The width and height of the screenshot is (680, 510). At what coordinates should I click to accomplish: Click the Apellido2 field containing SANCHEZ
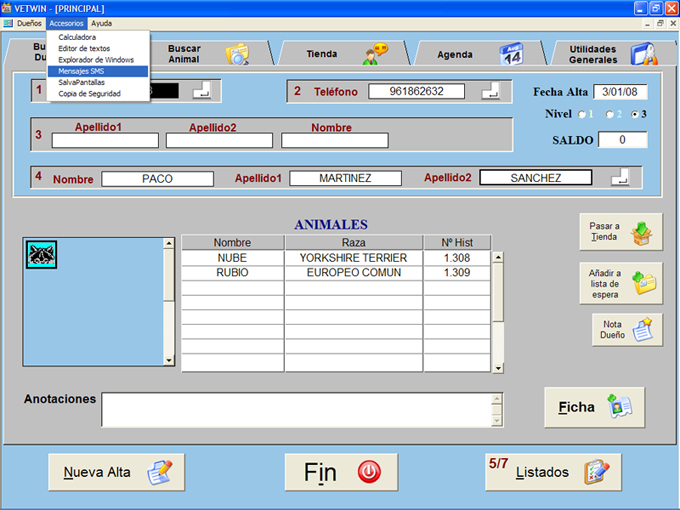536,177
